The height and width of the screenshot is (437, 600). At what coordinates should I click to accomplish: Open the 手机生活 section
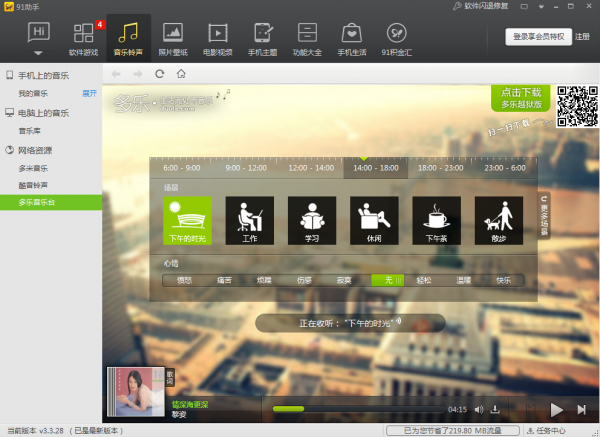click(x=352, y=39)
